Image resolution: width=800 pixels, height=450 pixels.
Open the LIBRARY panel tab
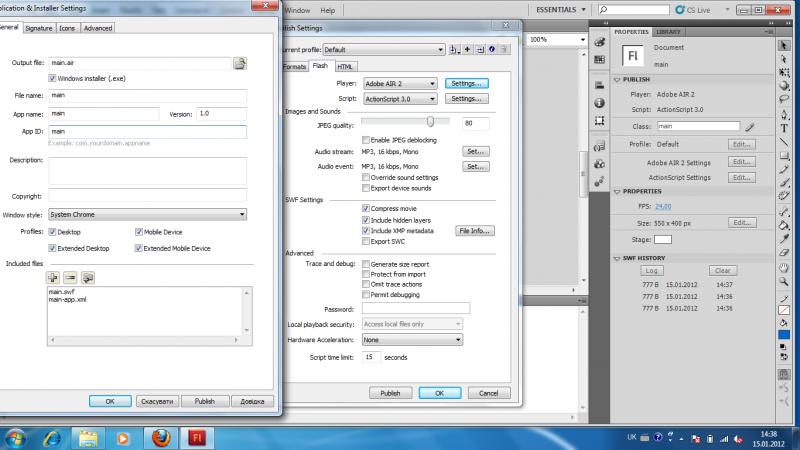(x=668, y=32)
